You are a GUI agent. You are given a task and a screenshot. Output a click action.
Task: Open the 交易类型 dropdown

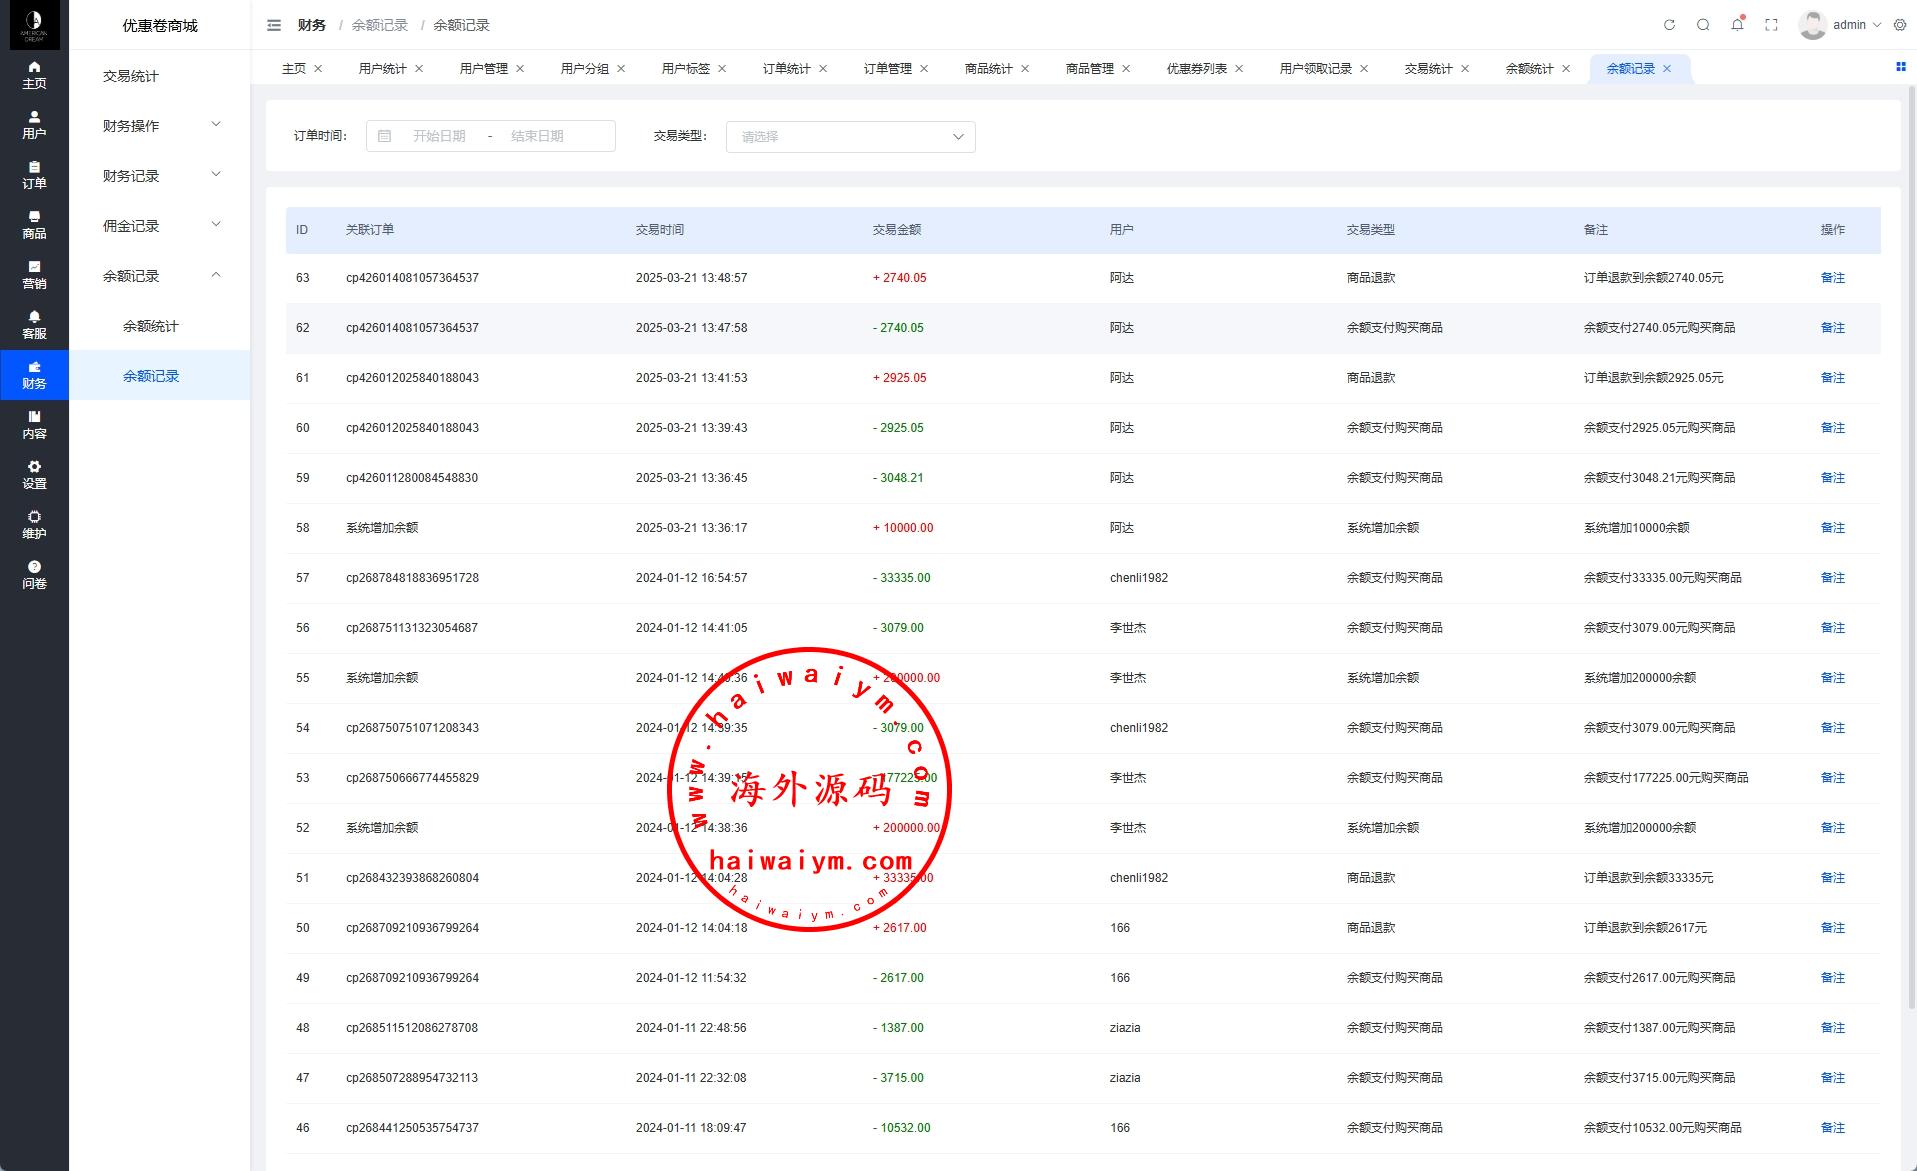[x=850, y=137]
